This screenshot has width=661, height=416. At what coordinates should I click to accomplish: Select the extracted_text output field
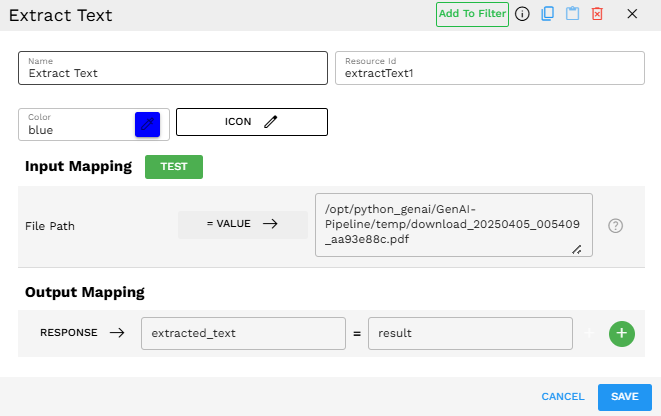(x=242, y=333)
